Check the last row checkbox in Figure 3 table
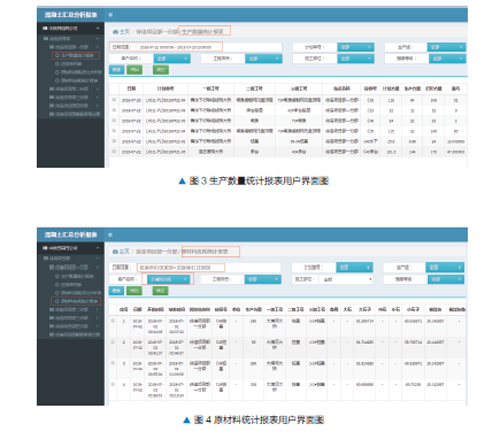Image resolution: width=500 pixels, height=439 pixels. (x=114, y=151)
